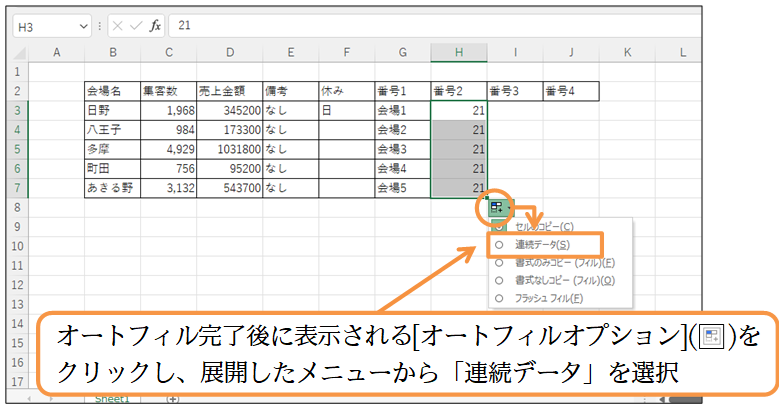This screenshot has width=779, height=406.
Task: Click cell containing 543700
Action: coord(230,188)
